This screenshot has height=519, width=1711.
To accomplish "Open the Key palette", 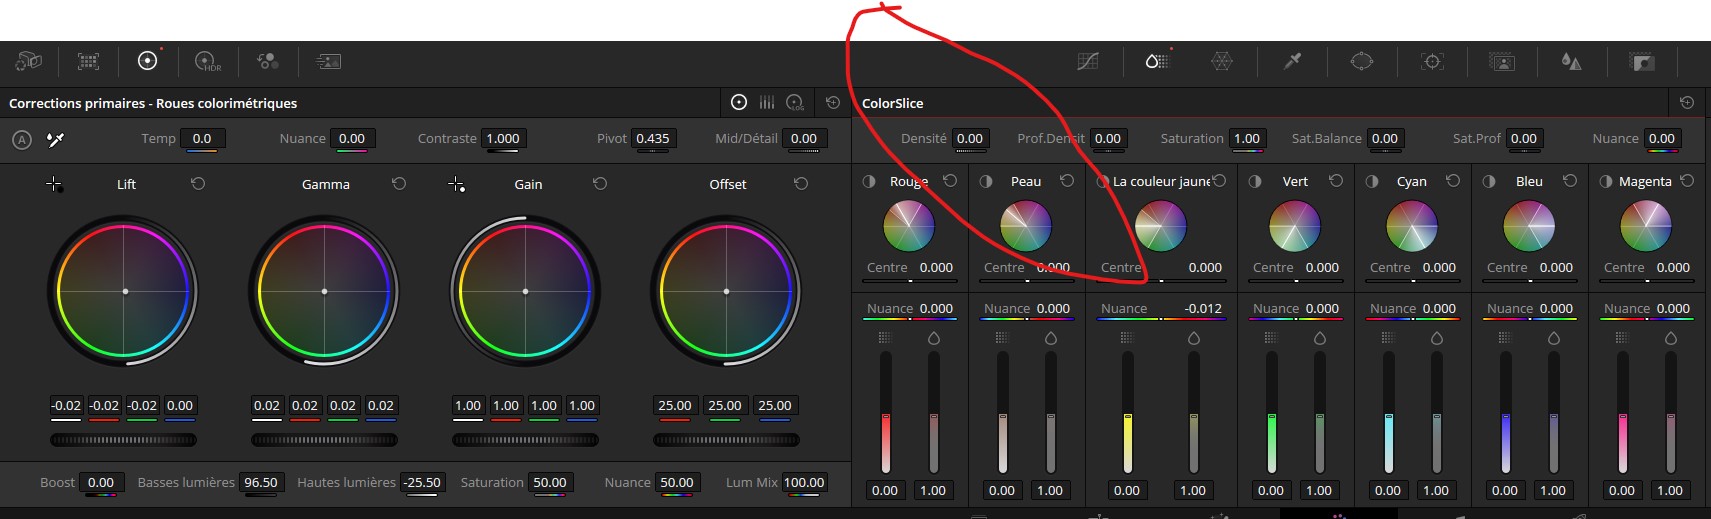I will pyautogui.click(x=1641, y=61).
